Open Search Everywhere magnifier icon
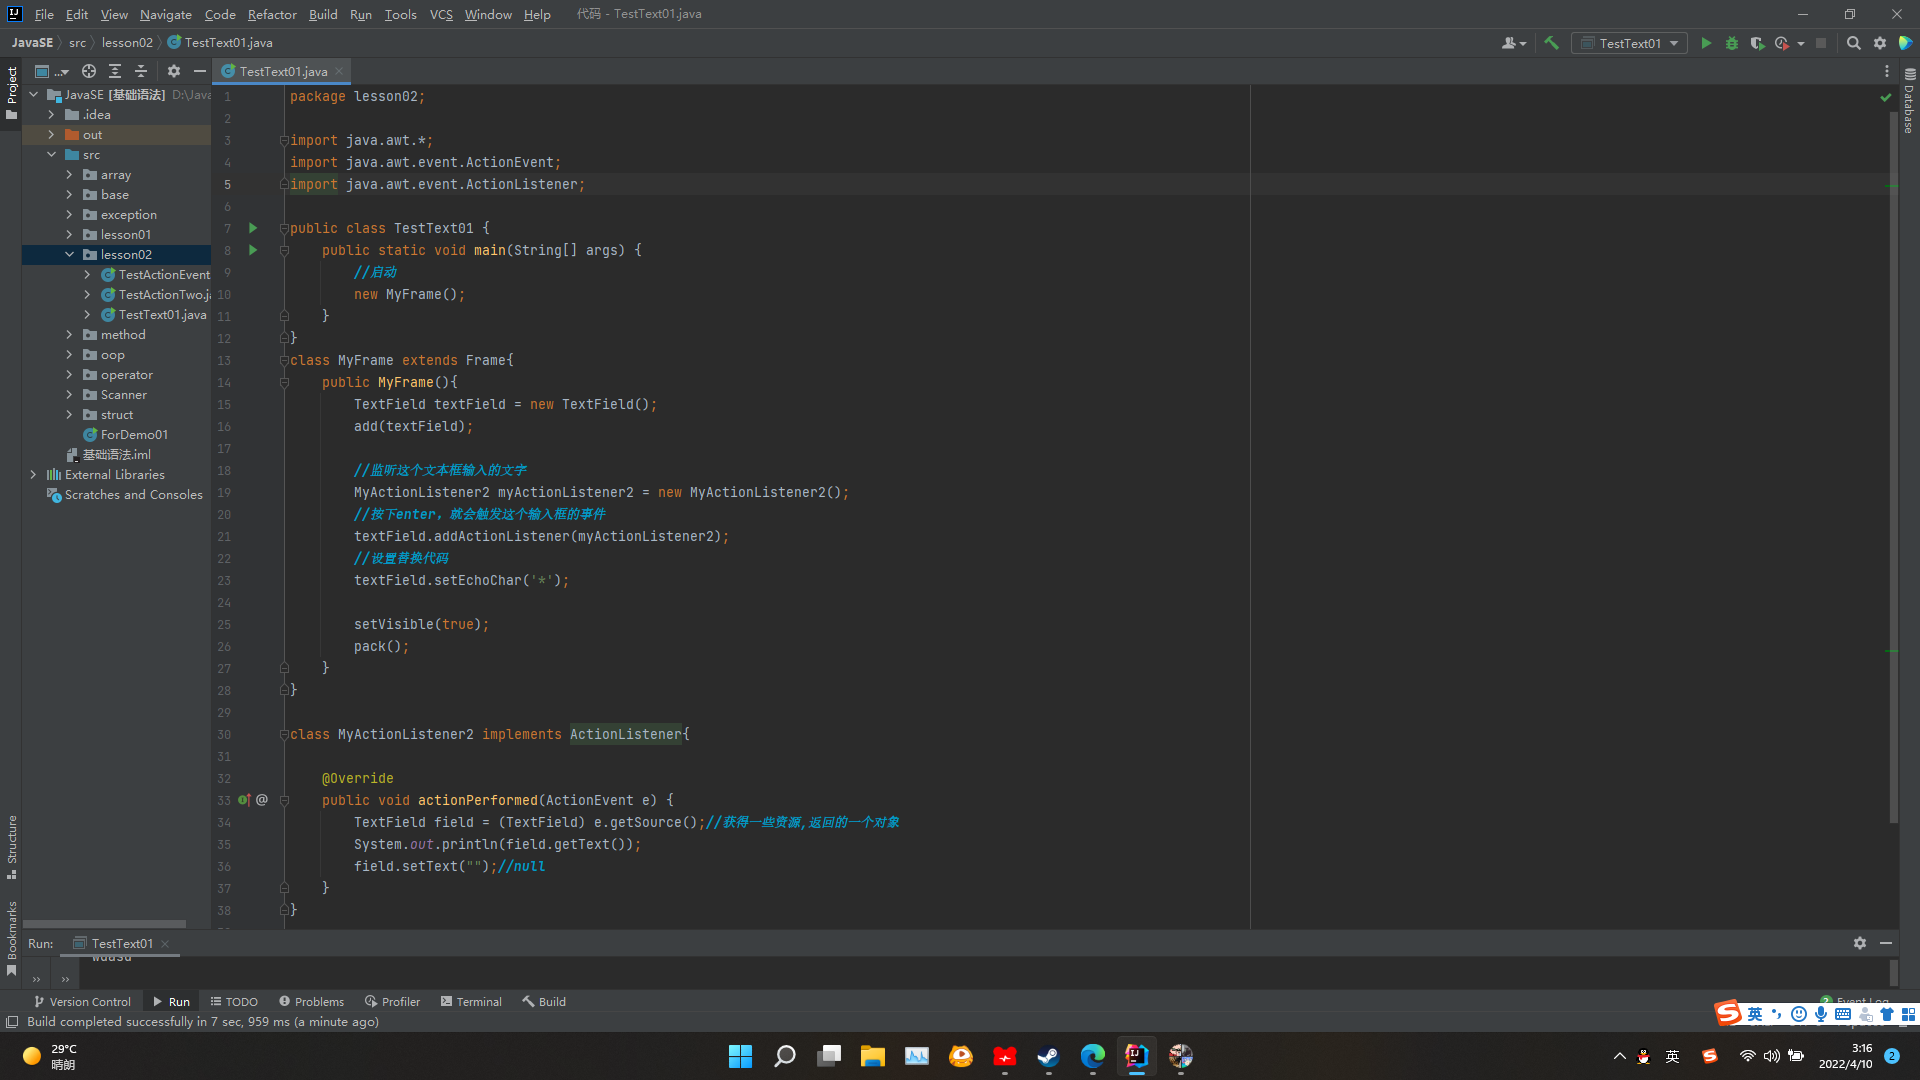The image size is (1920, 1080). click(1853, 43)
